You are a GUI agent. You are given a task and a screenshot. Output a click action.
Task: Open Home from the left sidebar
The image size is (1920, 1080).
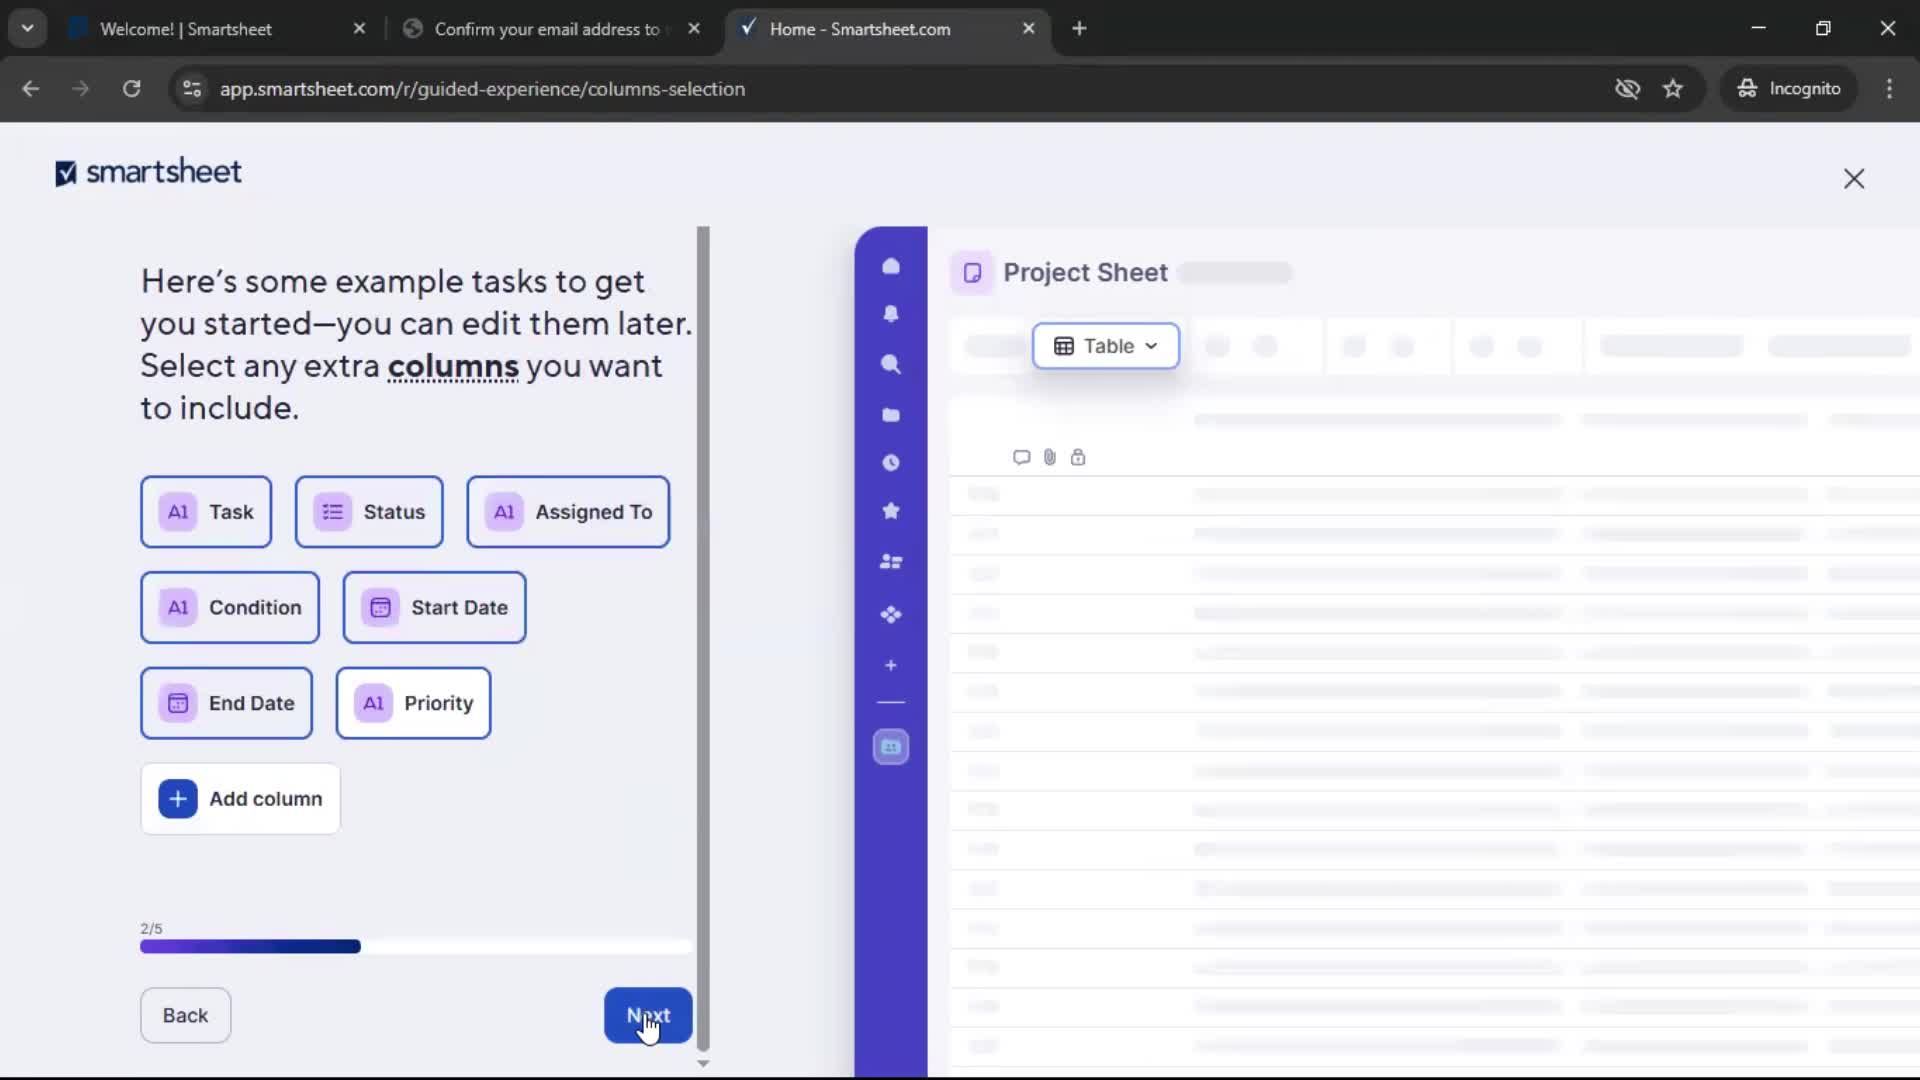[891, 265]
